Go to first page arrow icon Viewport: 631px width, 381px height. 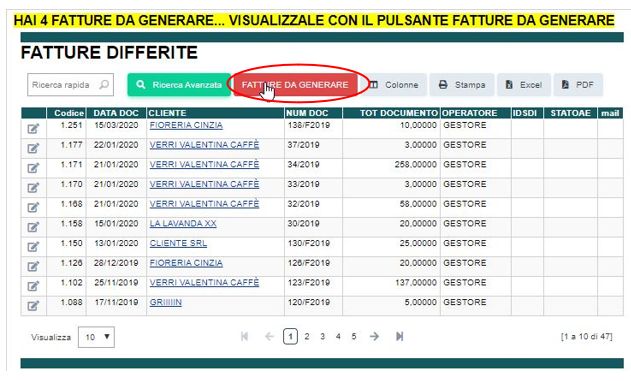tap(244, 336)
